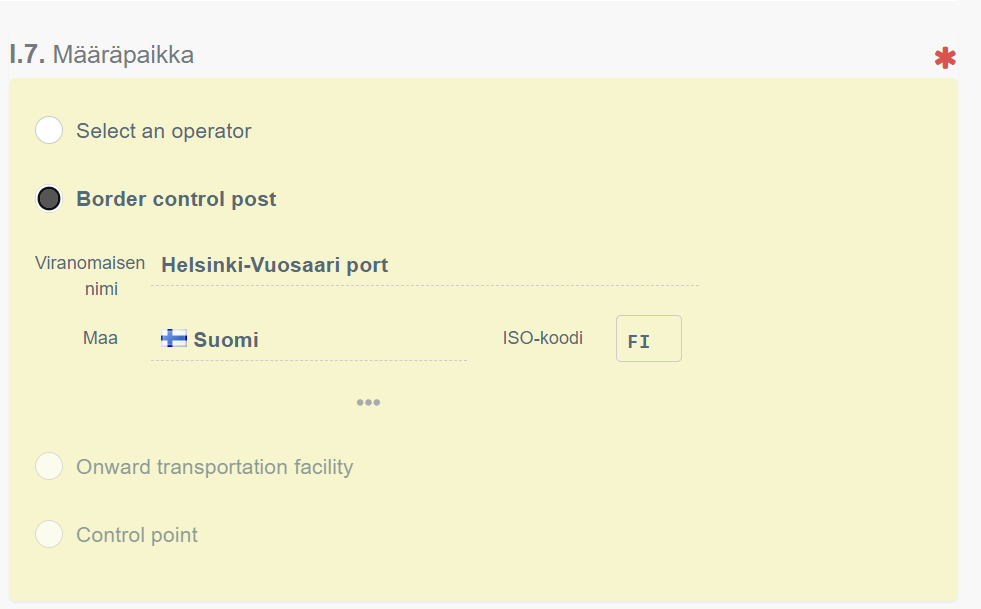Expand the three-dot ellipsis below country row
This screenshot has width=981, height=609.
click(368, 402)
